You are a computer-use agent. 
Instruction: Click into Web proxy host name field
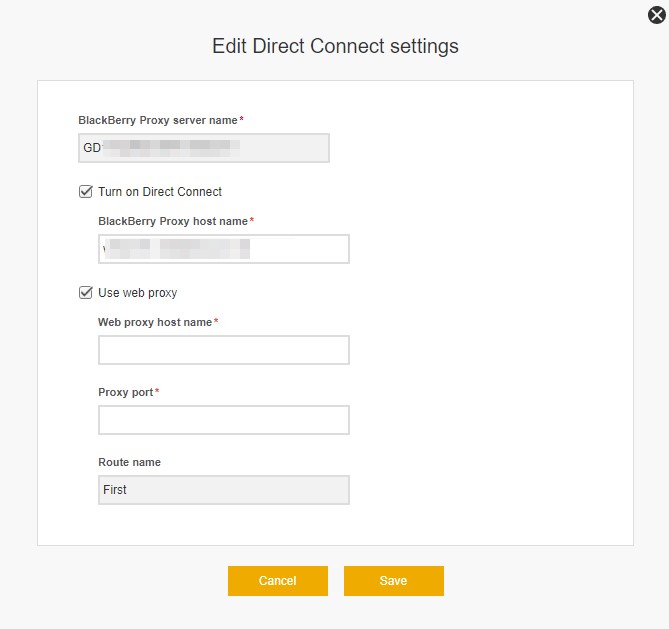coord(224,350)
